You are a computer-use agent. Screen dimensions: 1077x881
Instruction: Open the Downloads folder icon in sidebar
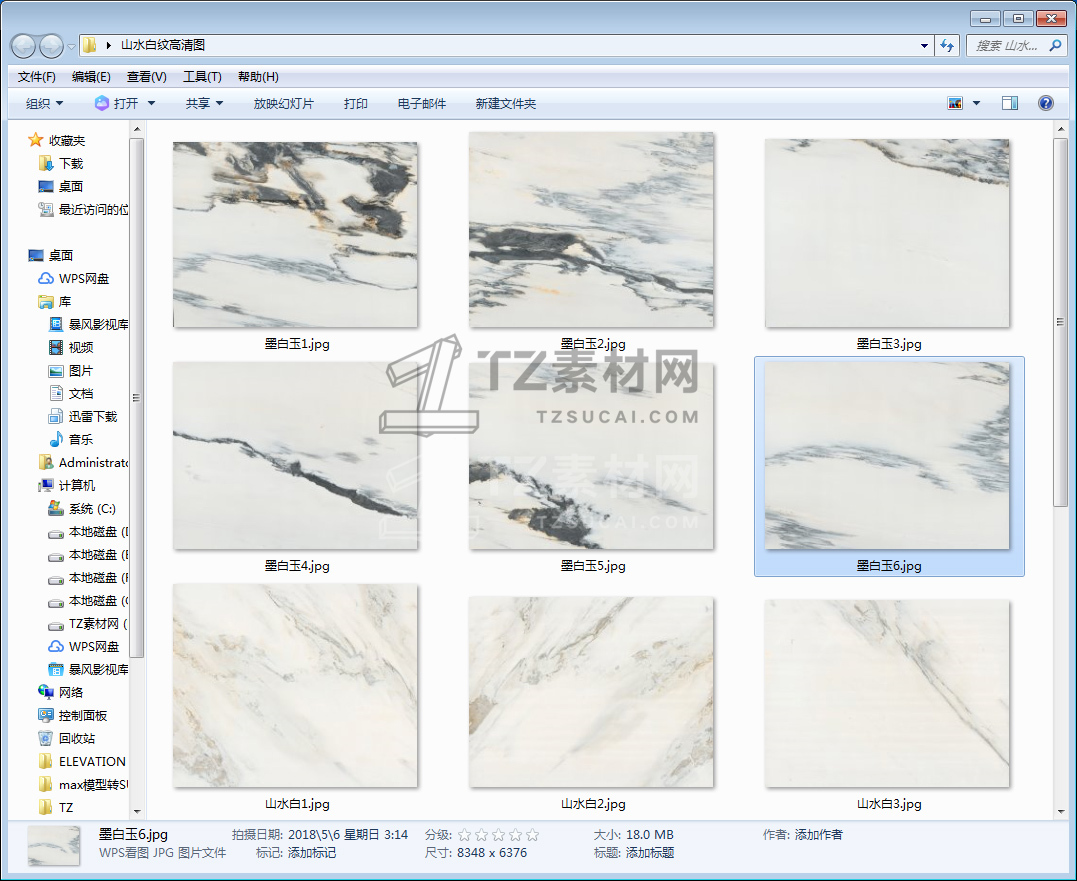tap(46, 163)
